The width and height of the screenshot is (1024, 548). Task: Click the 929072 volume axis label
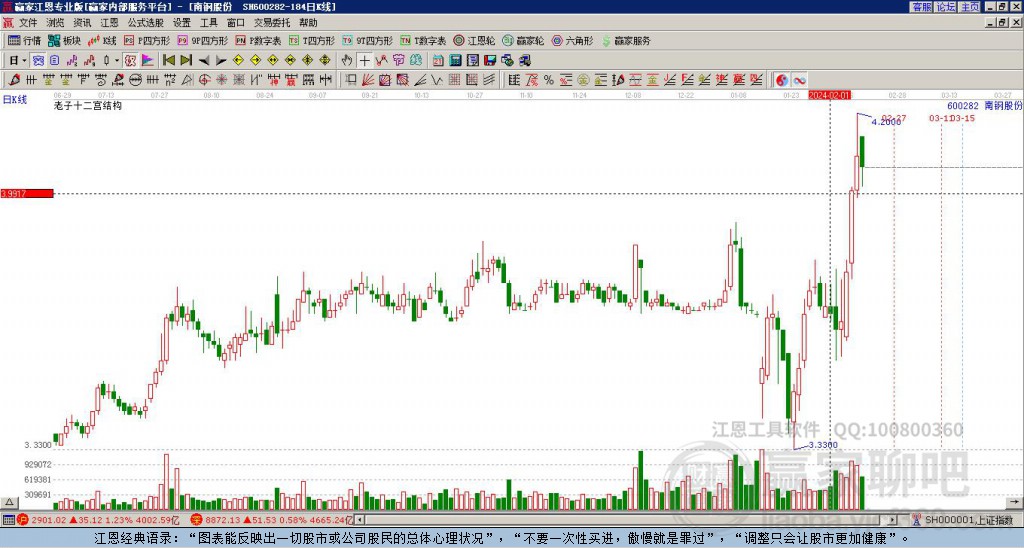[x=38, y=464]
